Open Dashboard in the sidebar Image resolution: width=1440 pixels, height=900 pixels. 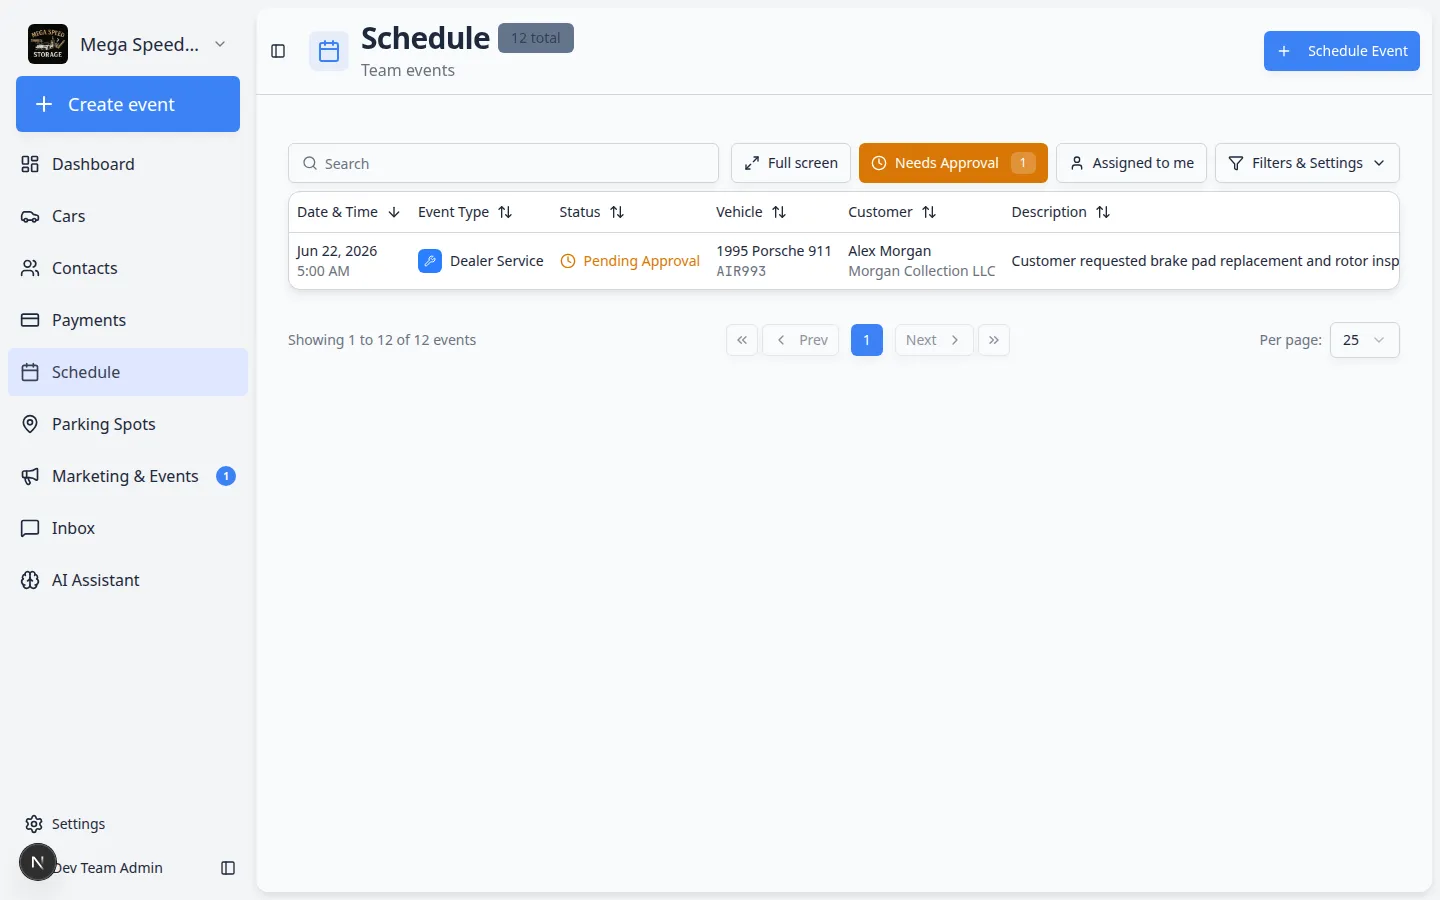[128, 164]
